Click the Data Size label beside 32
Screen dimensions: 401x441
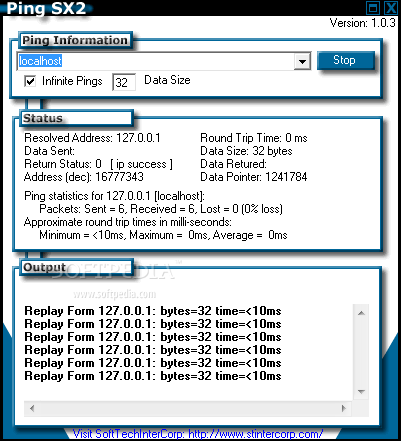167,80
